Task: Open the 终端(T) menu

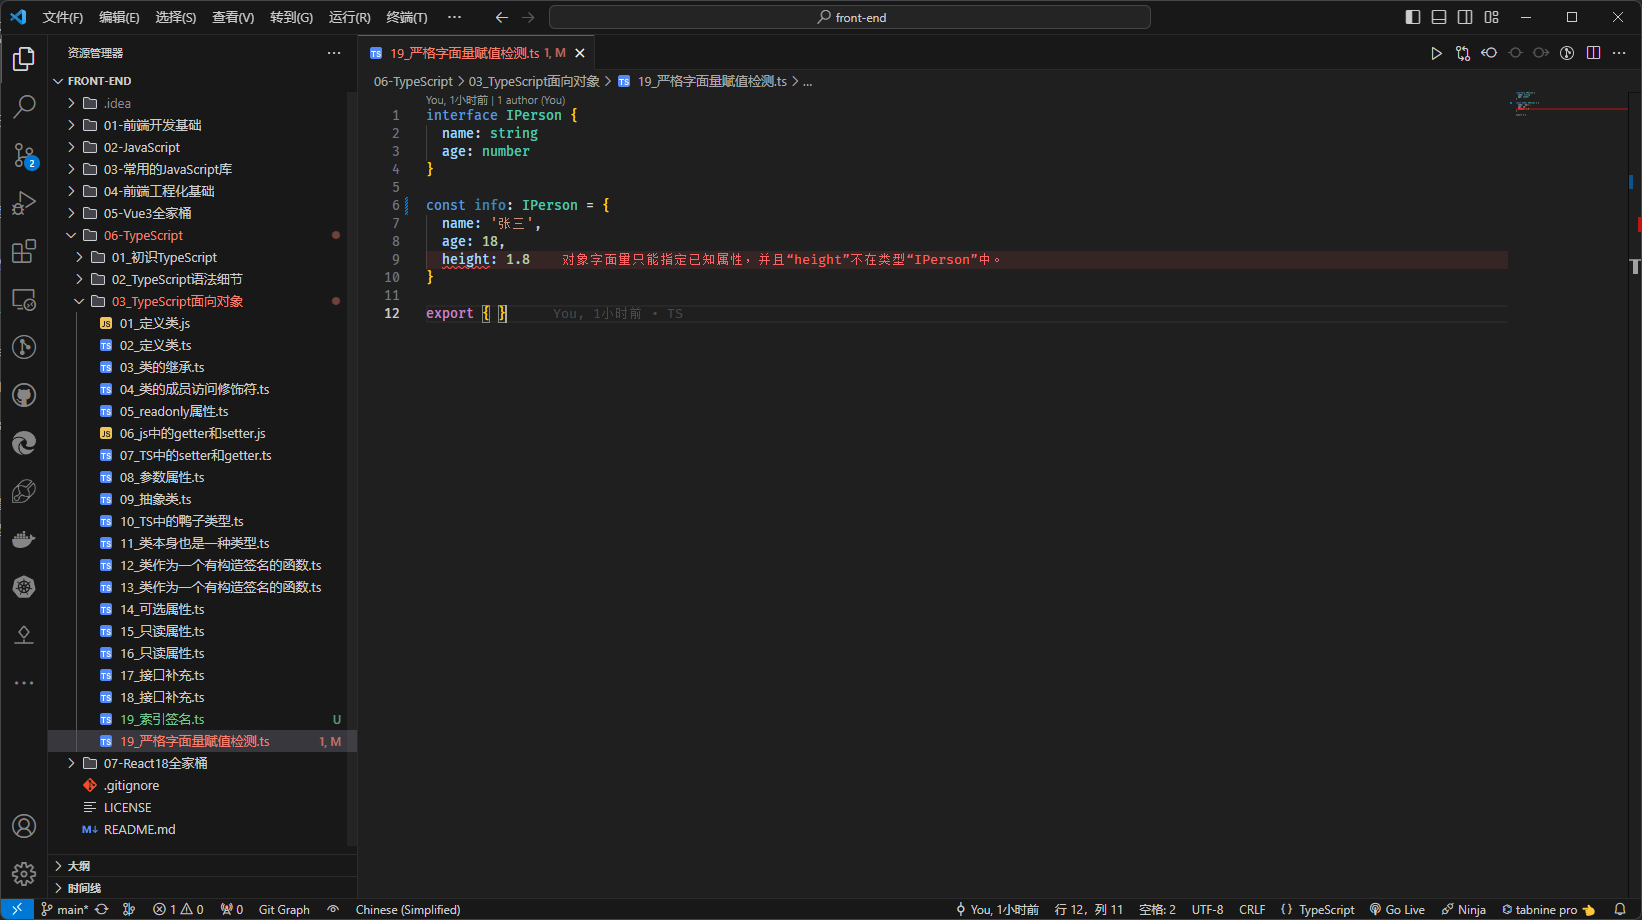Action: pyautogui.click(x=406, y=17)
